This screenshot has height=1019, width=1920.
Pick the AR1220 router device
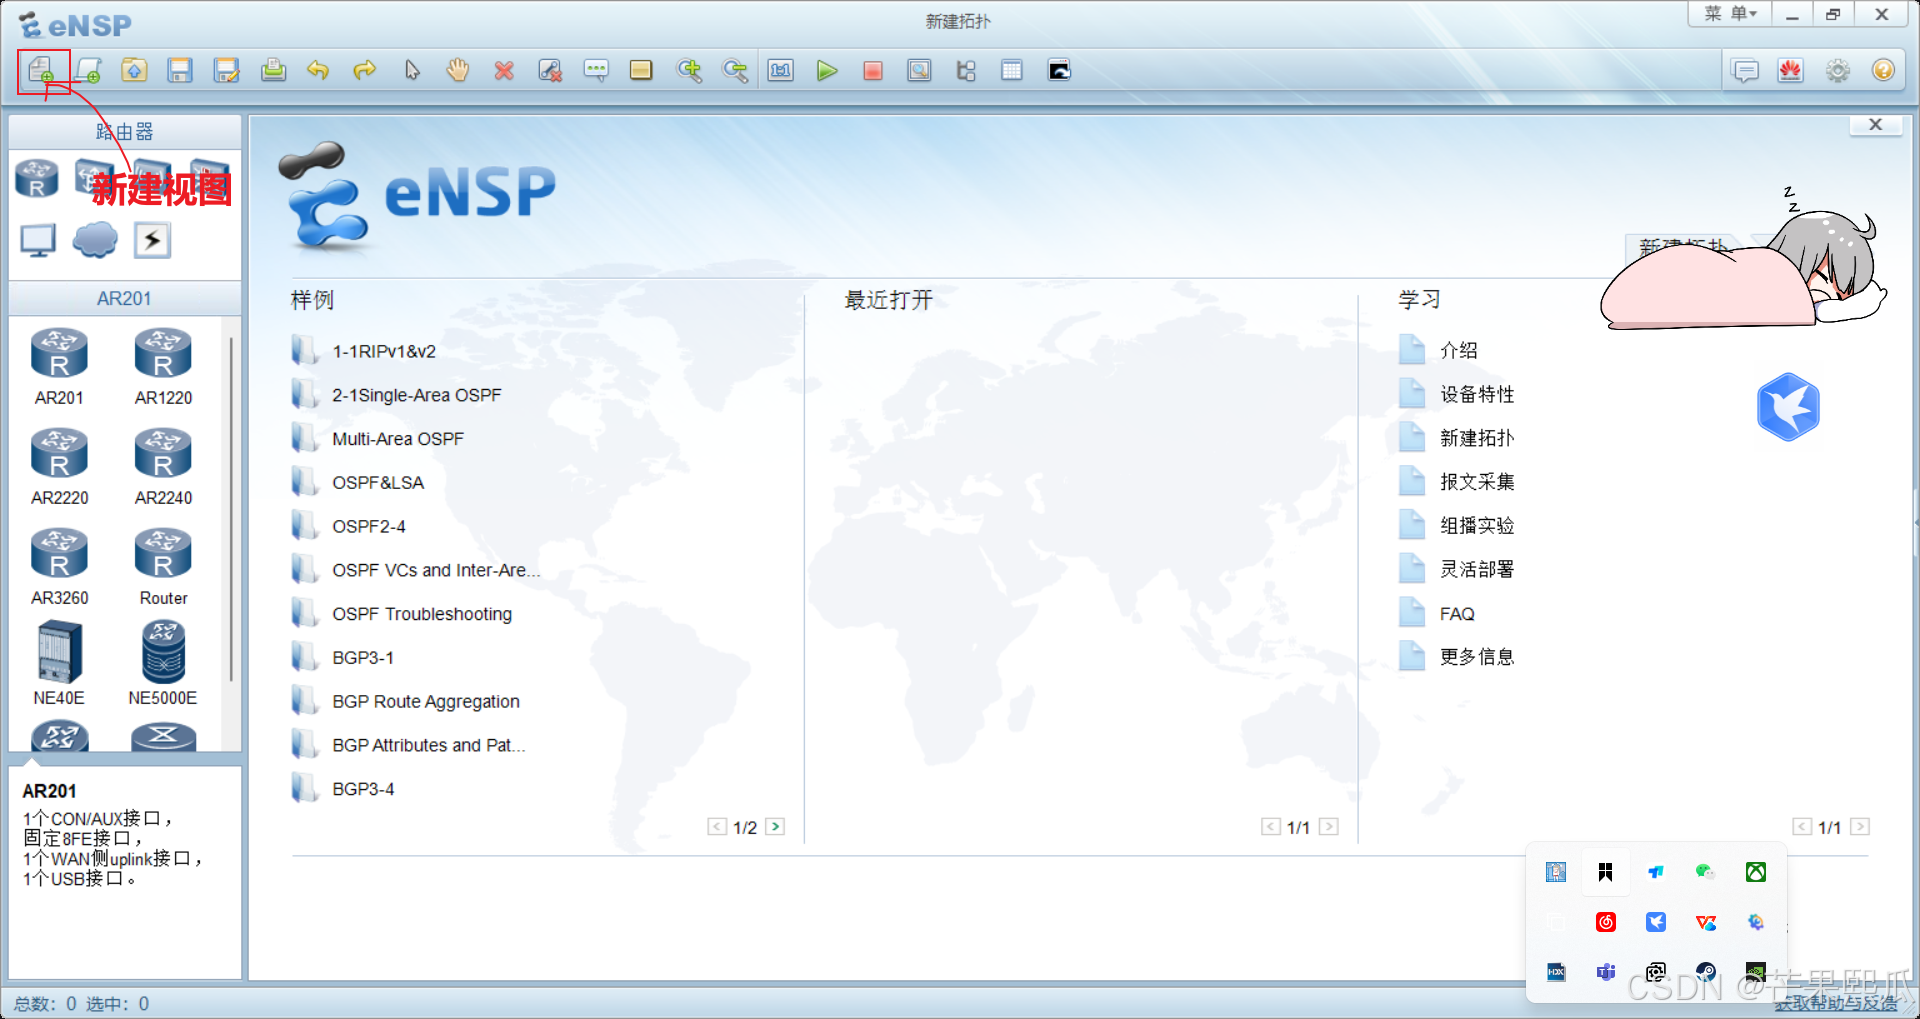(163, 366)
